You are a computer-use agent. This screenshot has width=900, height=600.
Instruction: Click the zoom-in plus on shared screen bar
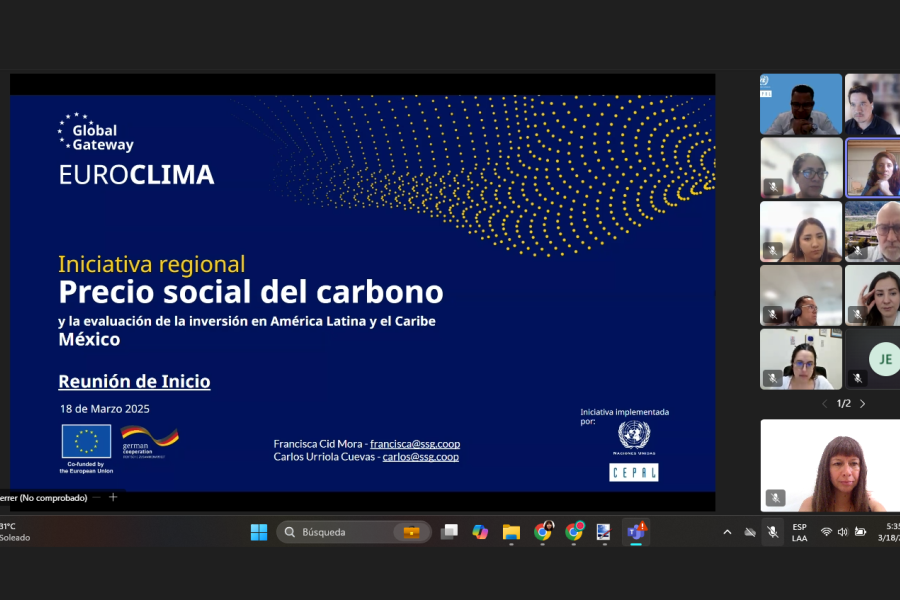coord(113,497)
